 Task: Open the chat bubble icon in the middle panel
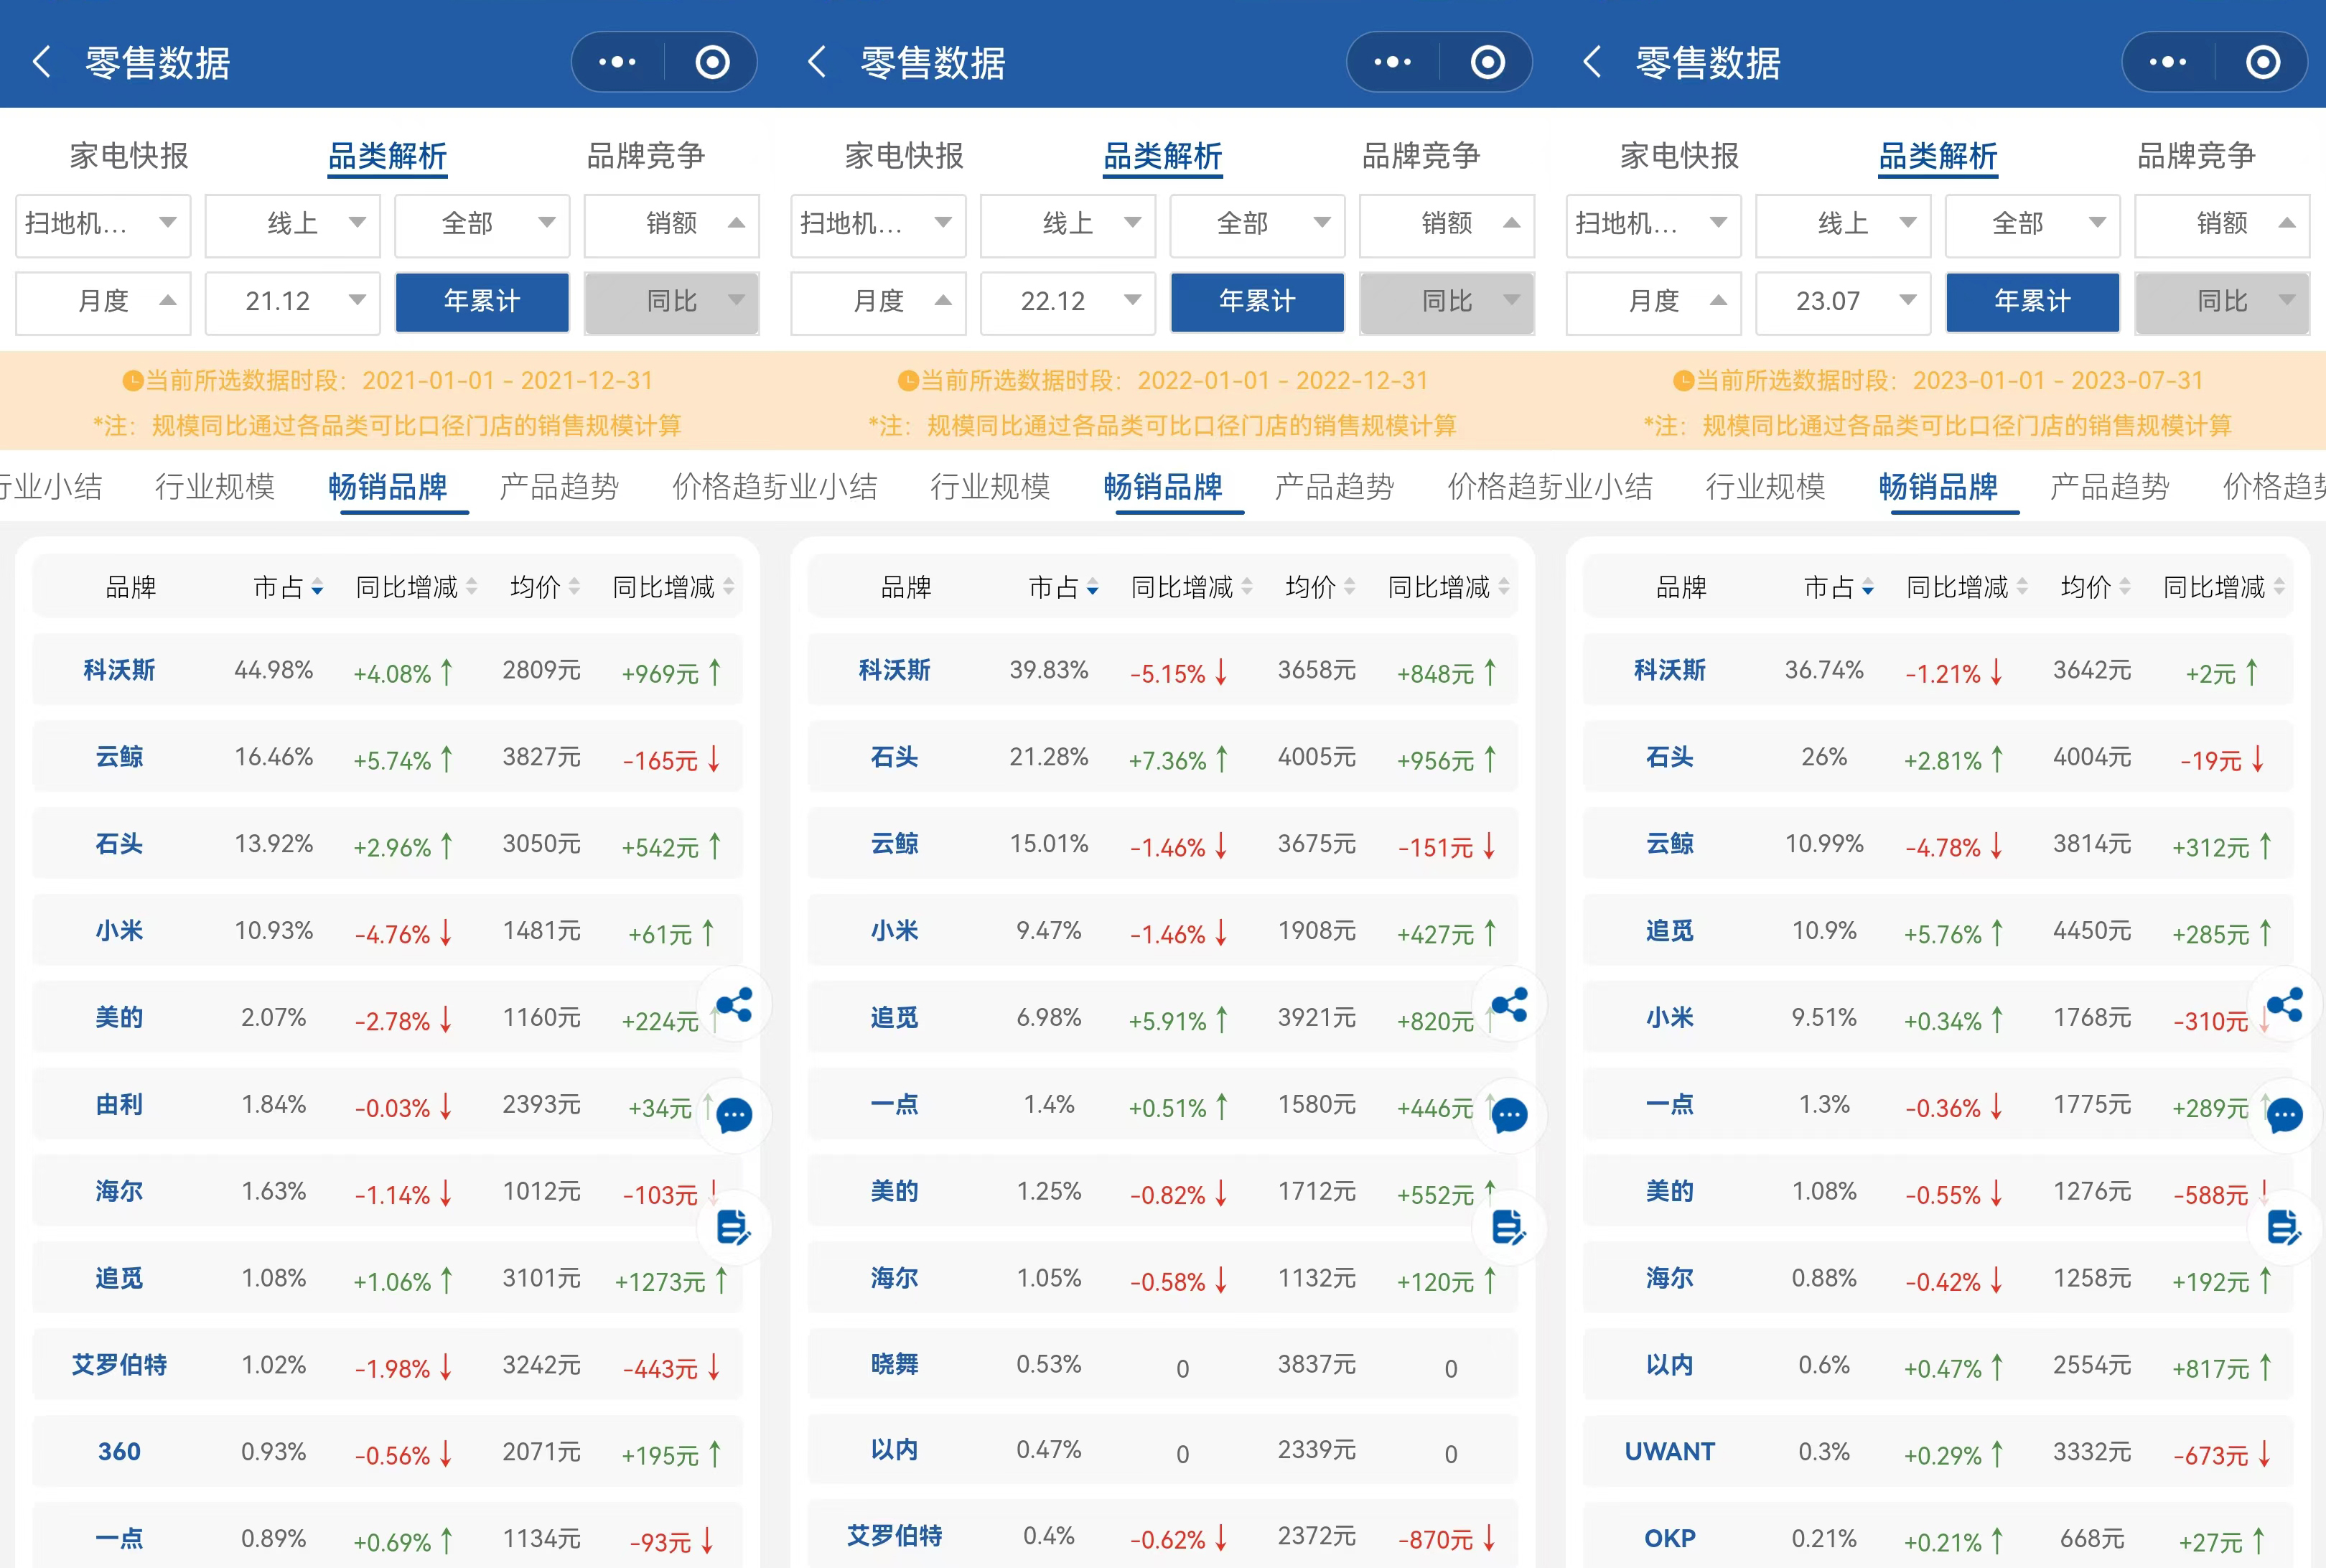coord(1509,1114)
